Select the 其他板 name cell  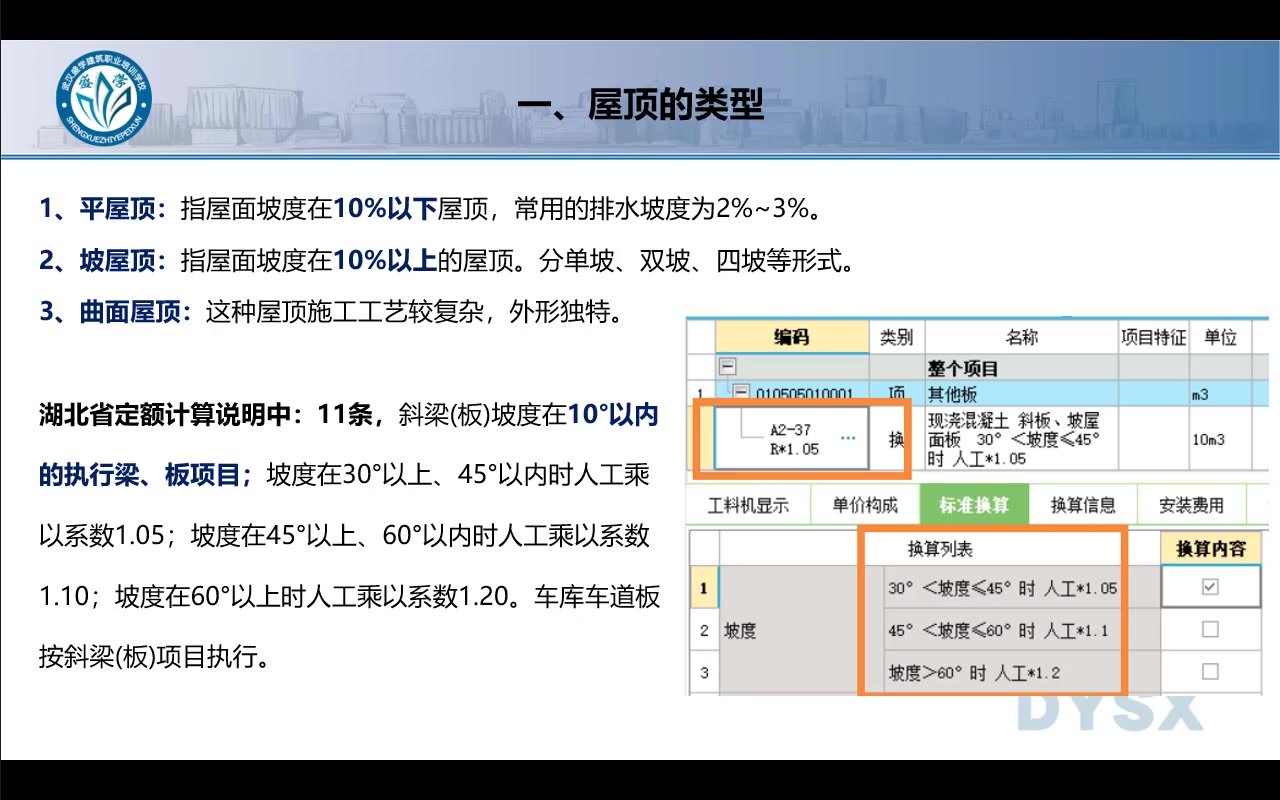pos(1021,394)
